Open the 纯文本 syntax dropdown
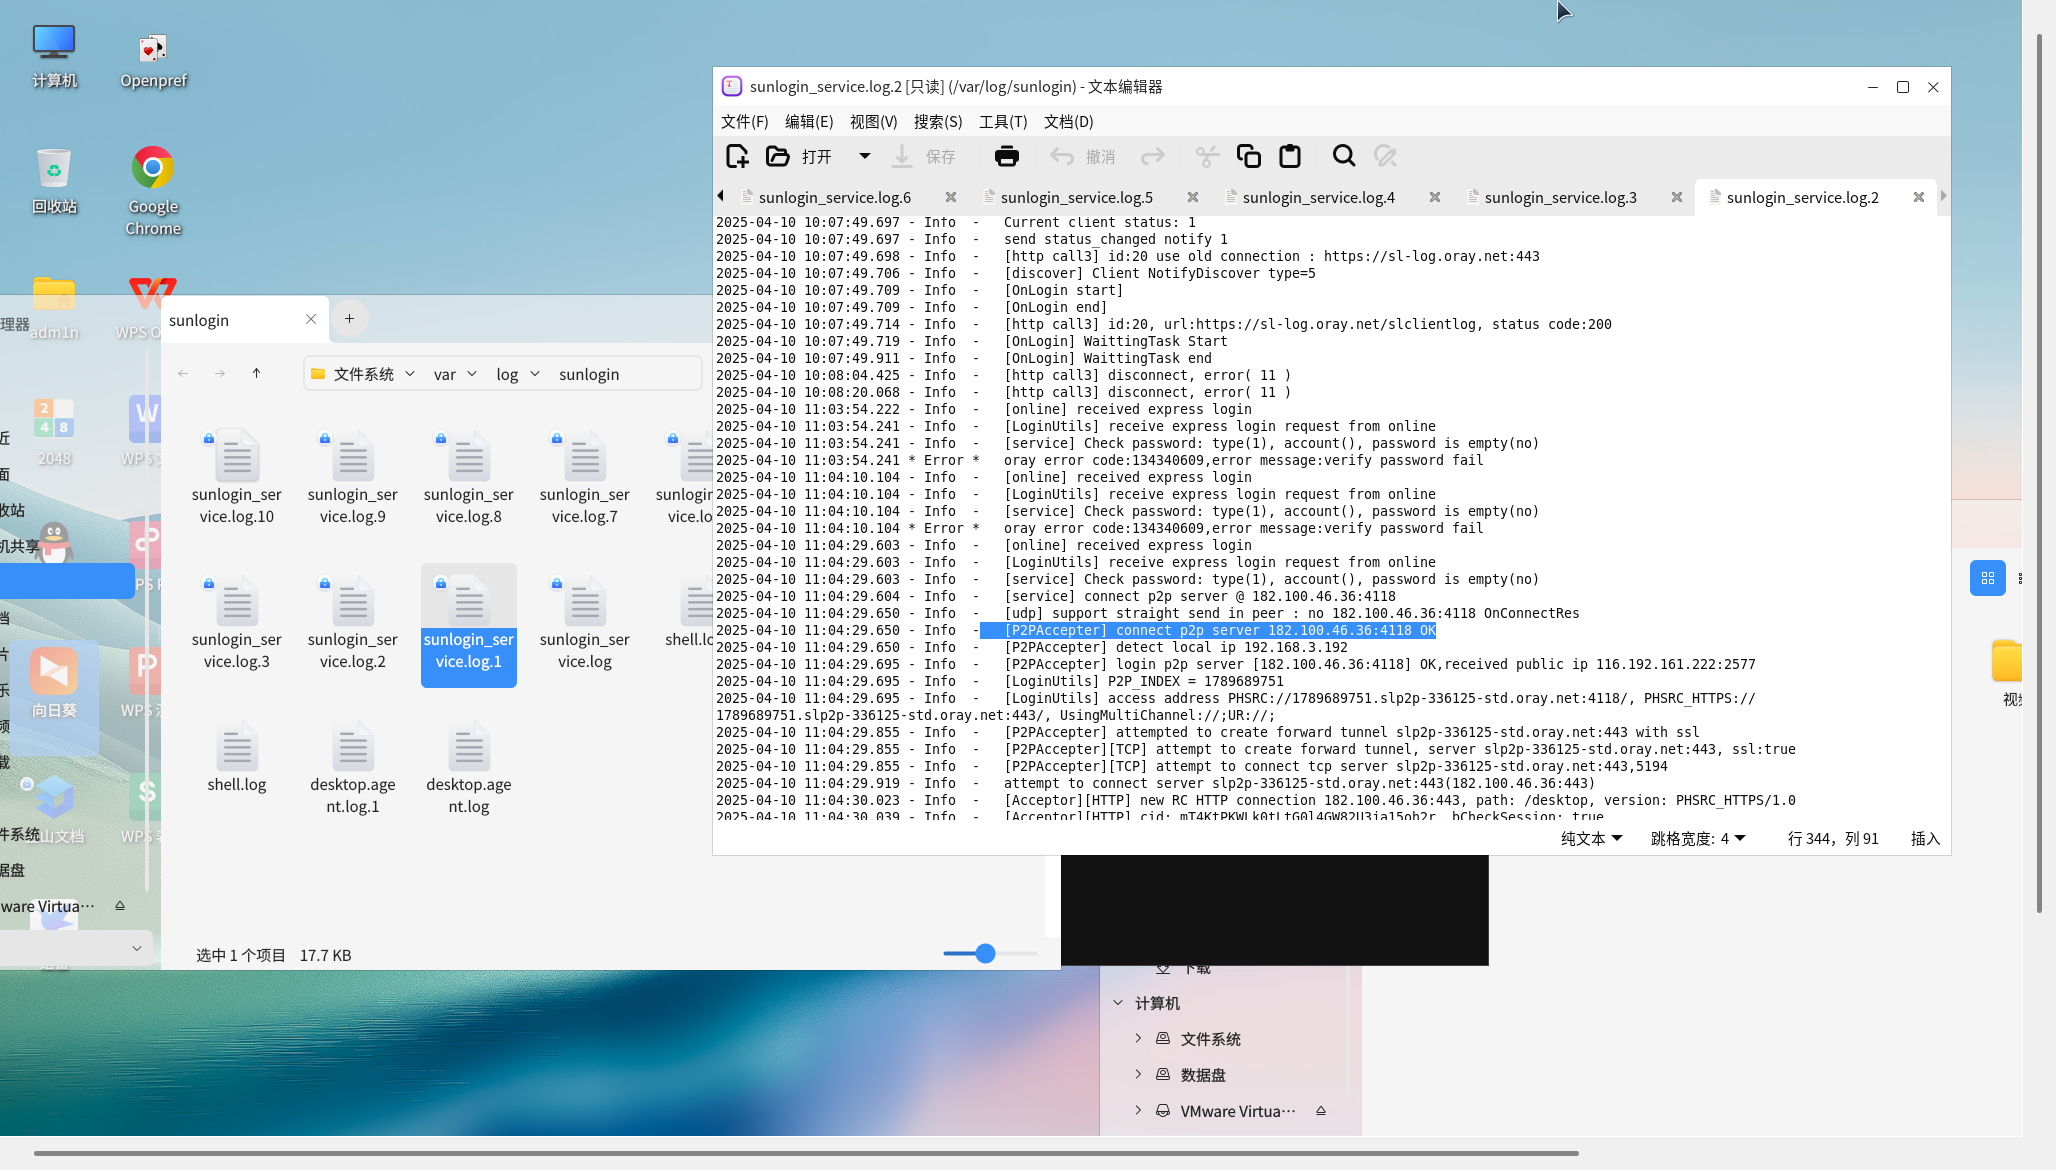This screenshot has height=1170, width=2056. 1591,839
